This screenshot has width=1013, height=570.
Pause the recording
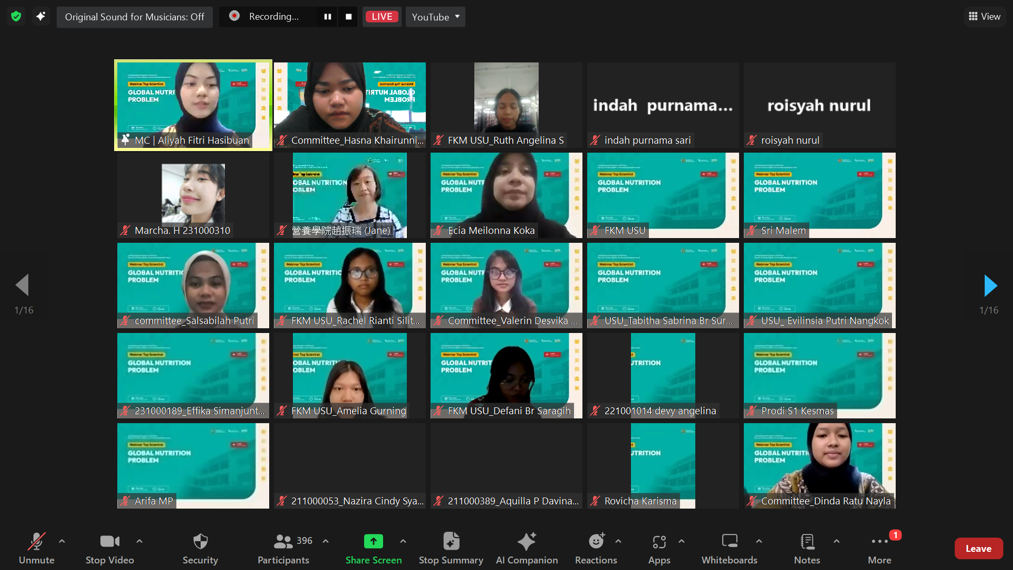point(328,17)
